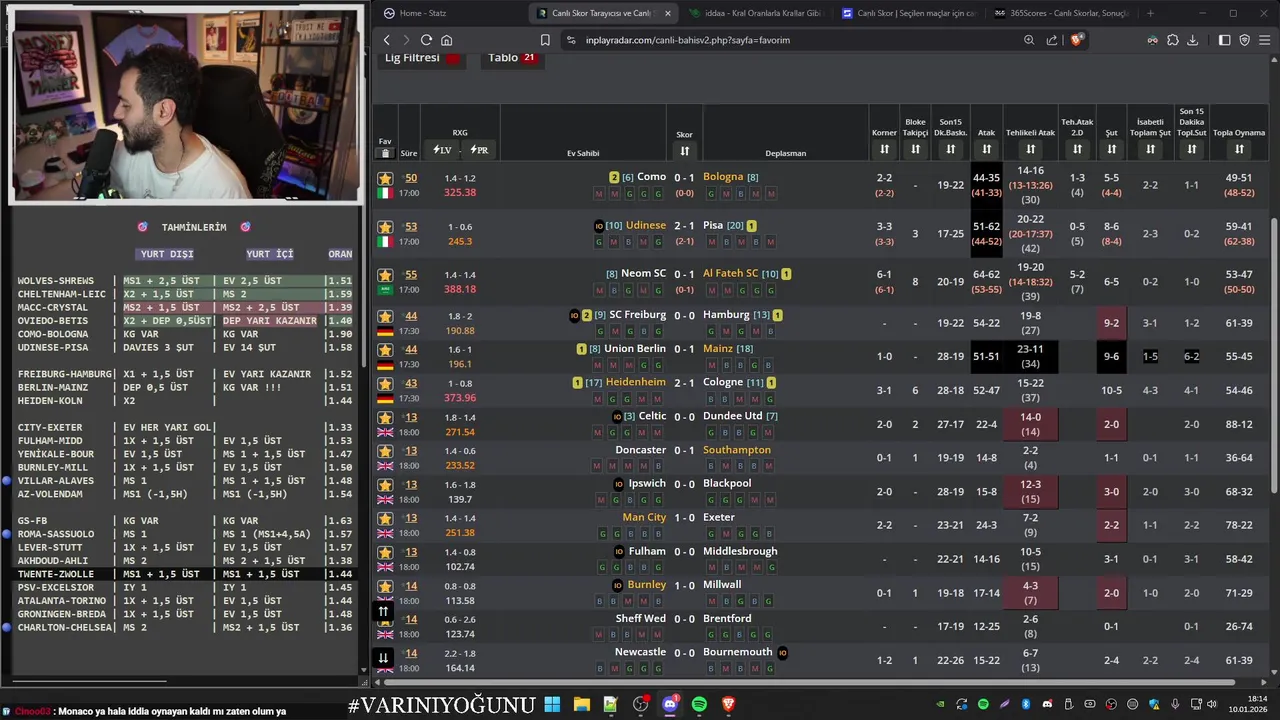Image resolution: width=1280 pixels, height=720 pixels.
Task: Sort by Topla Oynama column
Action: click(x=1239, y=149)
